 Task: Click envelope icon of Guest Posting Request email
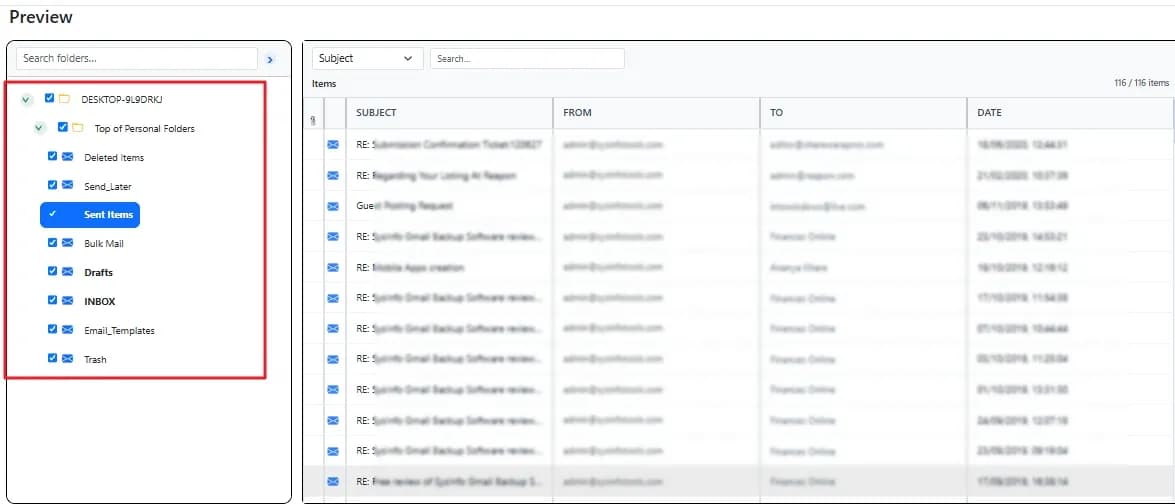coord(333,206)
